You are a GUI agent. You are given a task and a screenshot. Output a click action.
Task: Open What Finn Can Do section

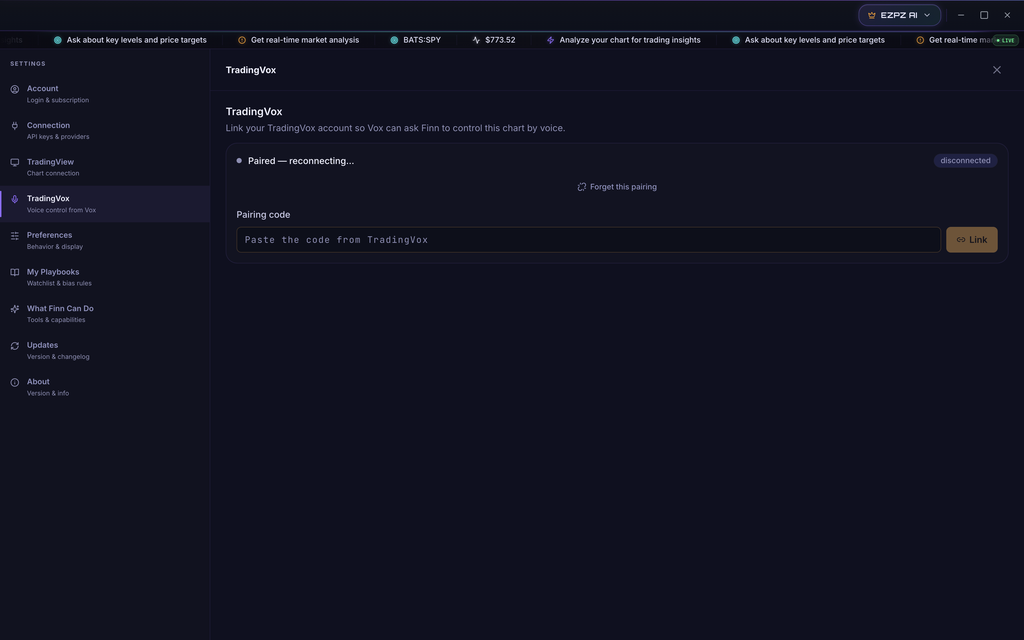pos(104,313)
